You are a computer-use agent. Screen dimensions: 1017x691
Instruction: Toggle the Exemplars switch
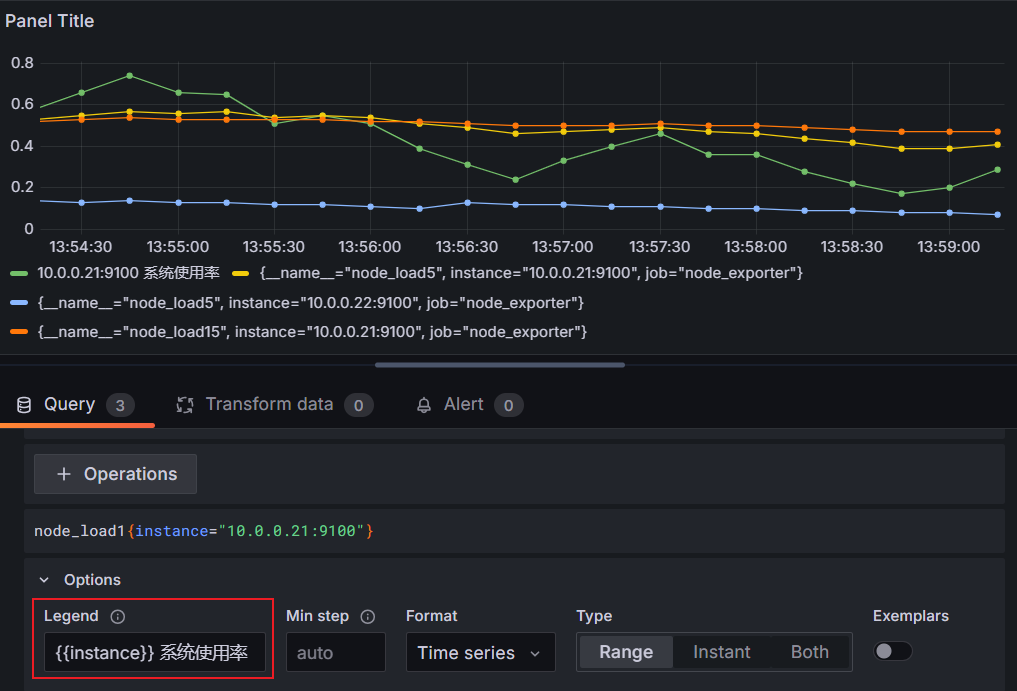[892, 651]
